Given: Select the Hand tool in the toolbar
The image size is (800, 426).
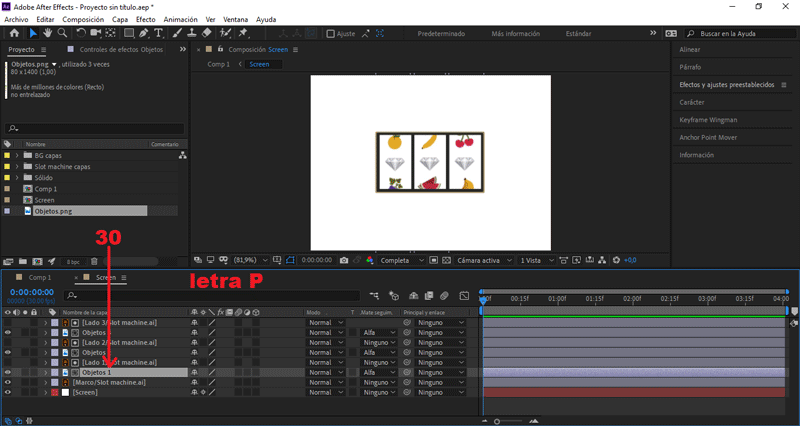Looking at the screenshot, I should (x=46, y=33).
